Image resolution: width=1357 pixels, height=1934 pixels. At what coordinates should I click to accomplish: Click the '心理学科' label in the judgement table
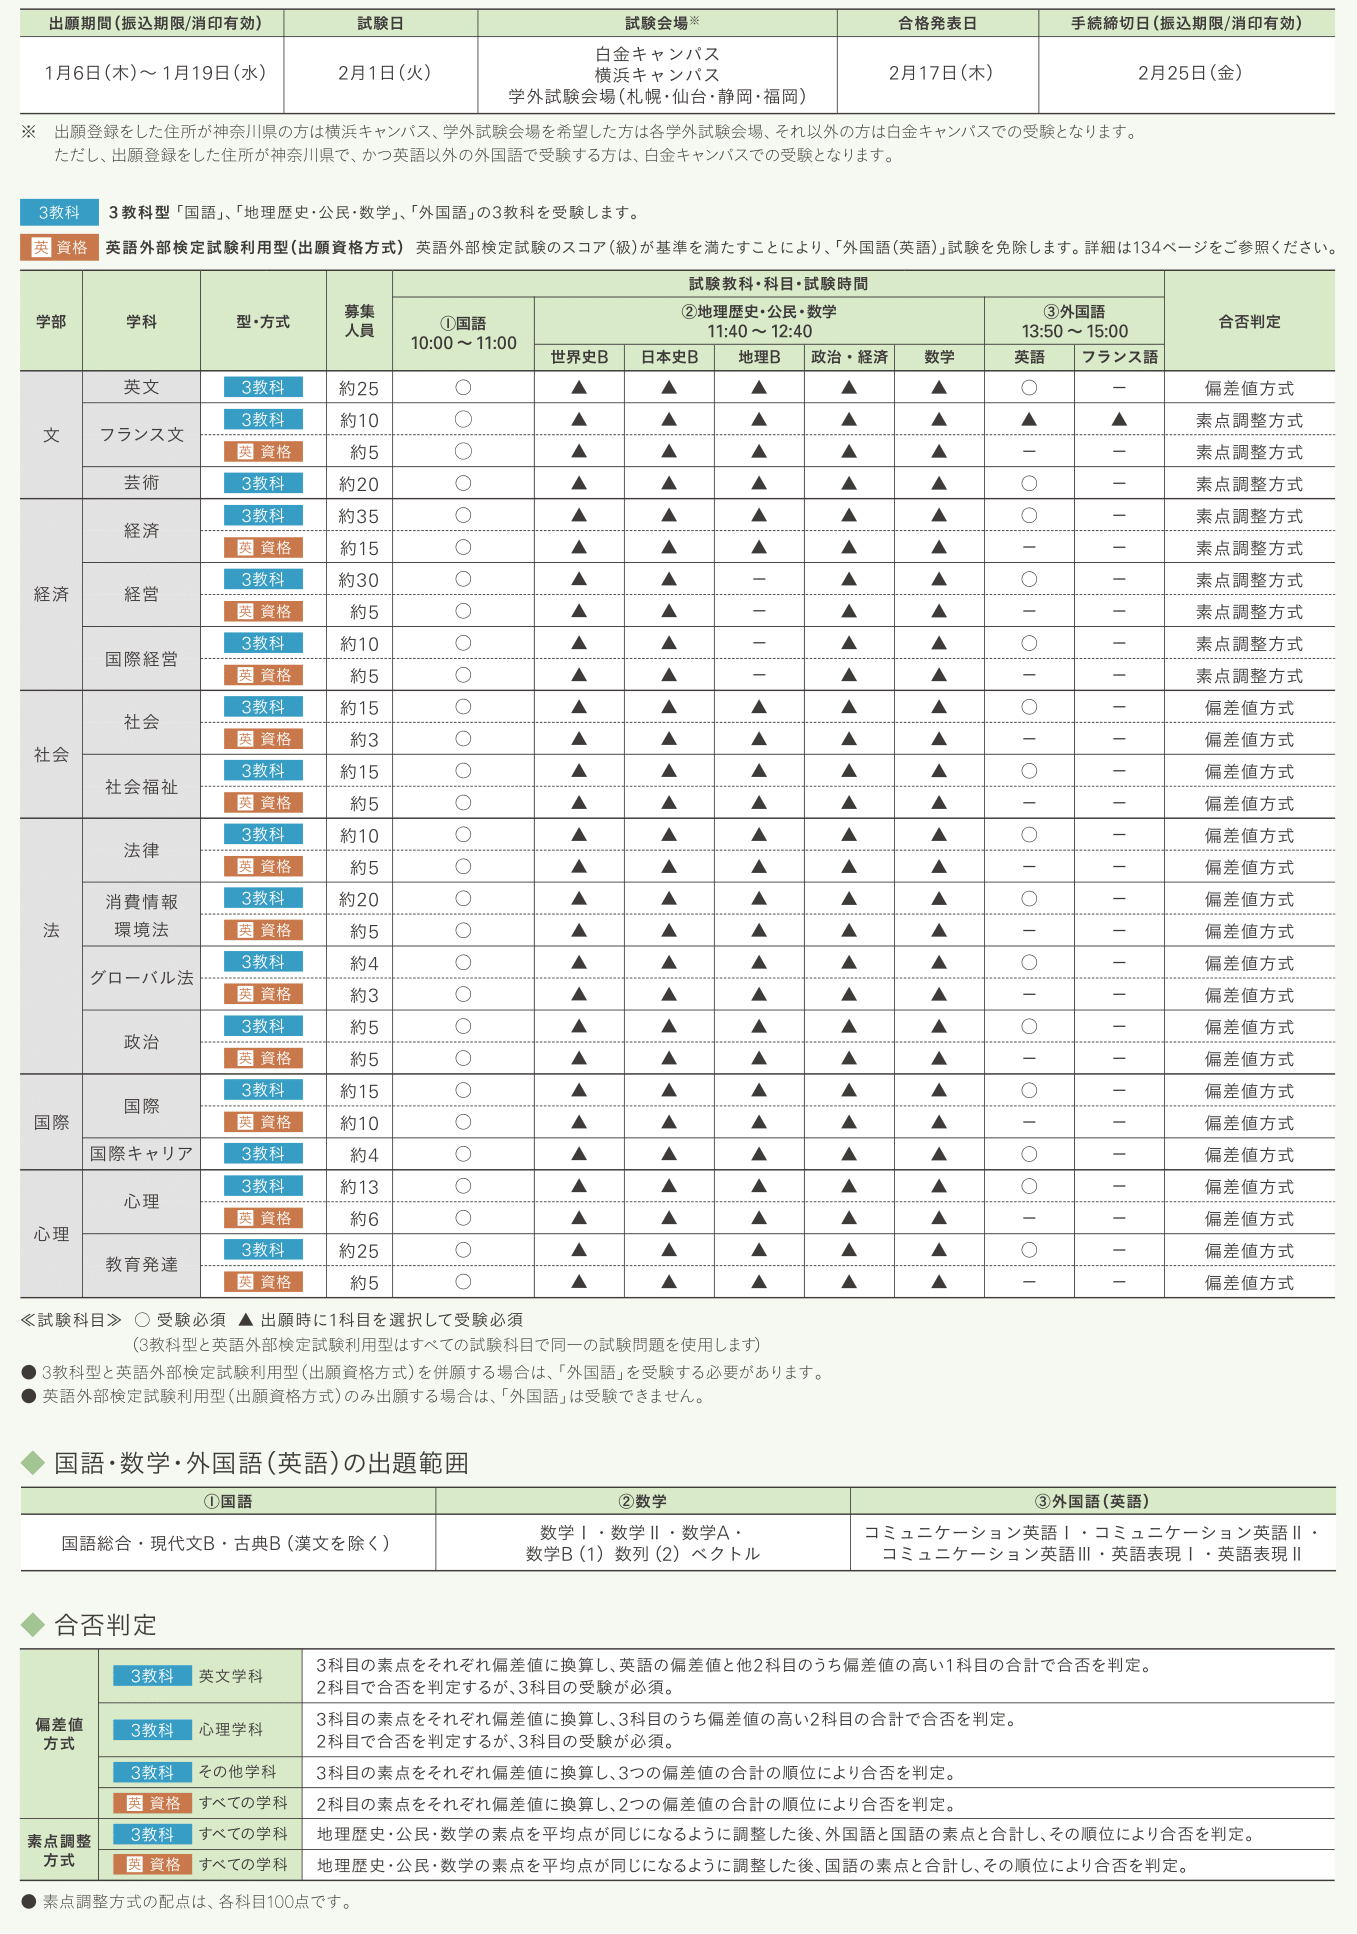click(230, 1730)
